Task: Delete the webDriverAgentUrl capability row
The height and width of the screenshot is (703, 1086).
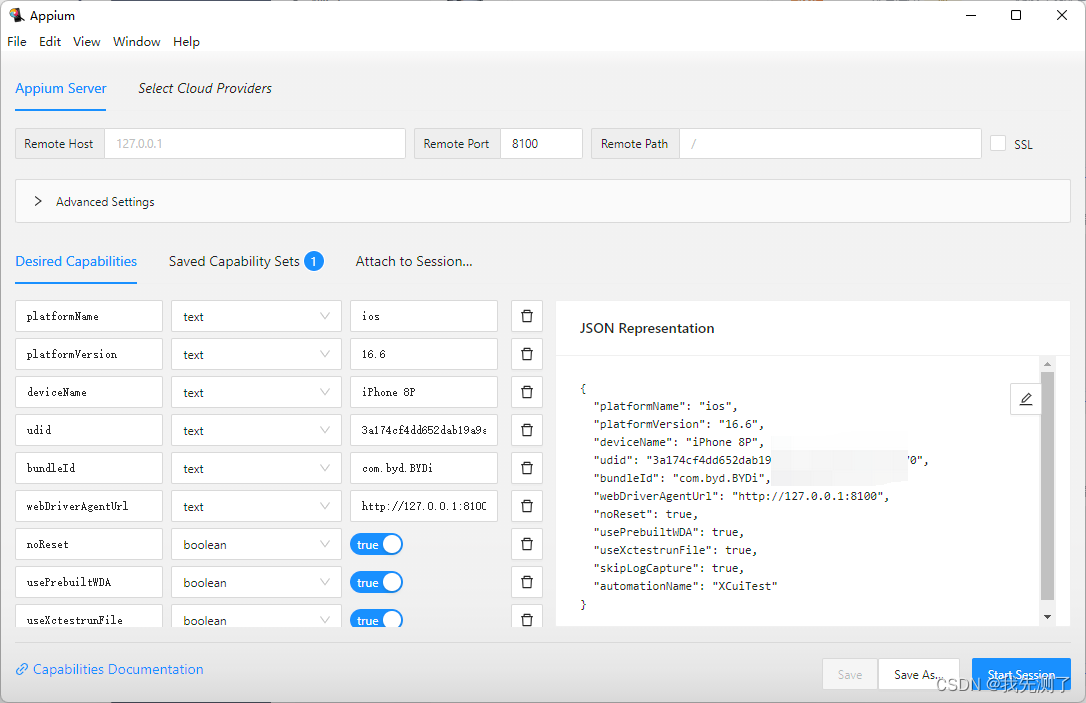Action: click(x=527, y=506)
